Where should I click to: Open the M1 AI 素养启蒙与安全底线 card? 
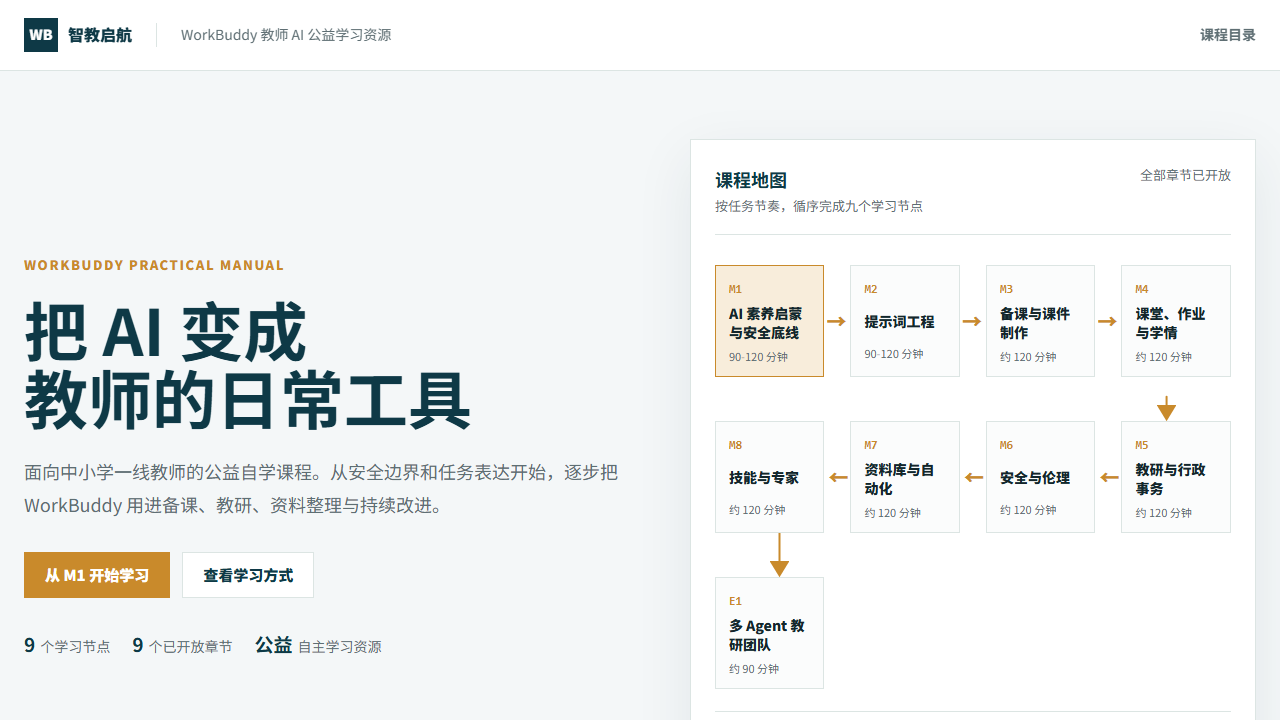pos(769,321)
